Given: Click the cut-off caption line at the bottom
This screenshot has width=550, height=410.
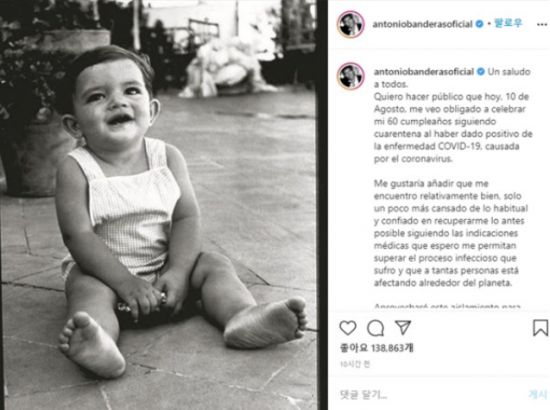Looking at the screenshot, I should [447, 306].
